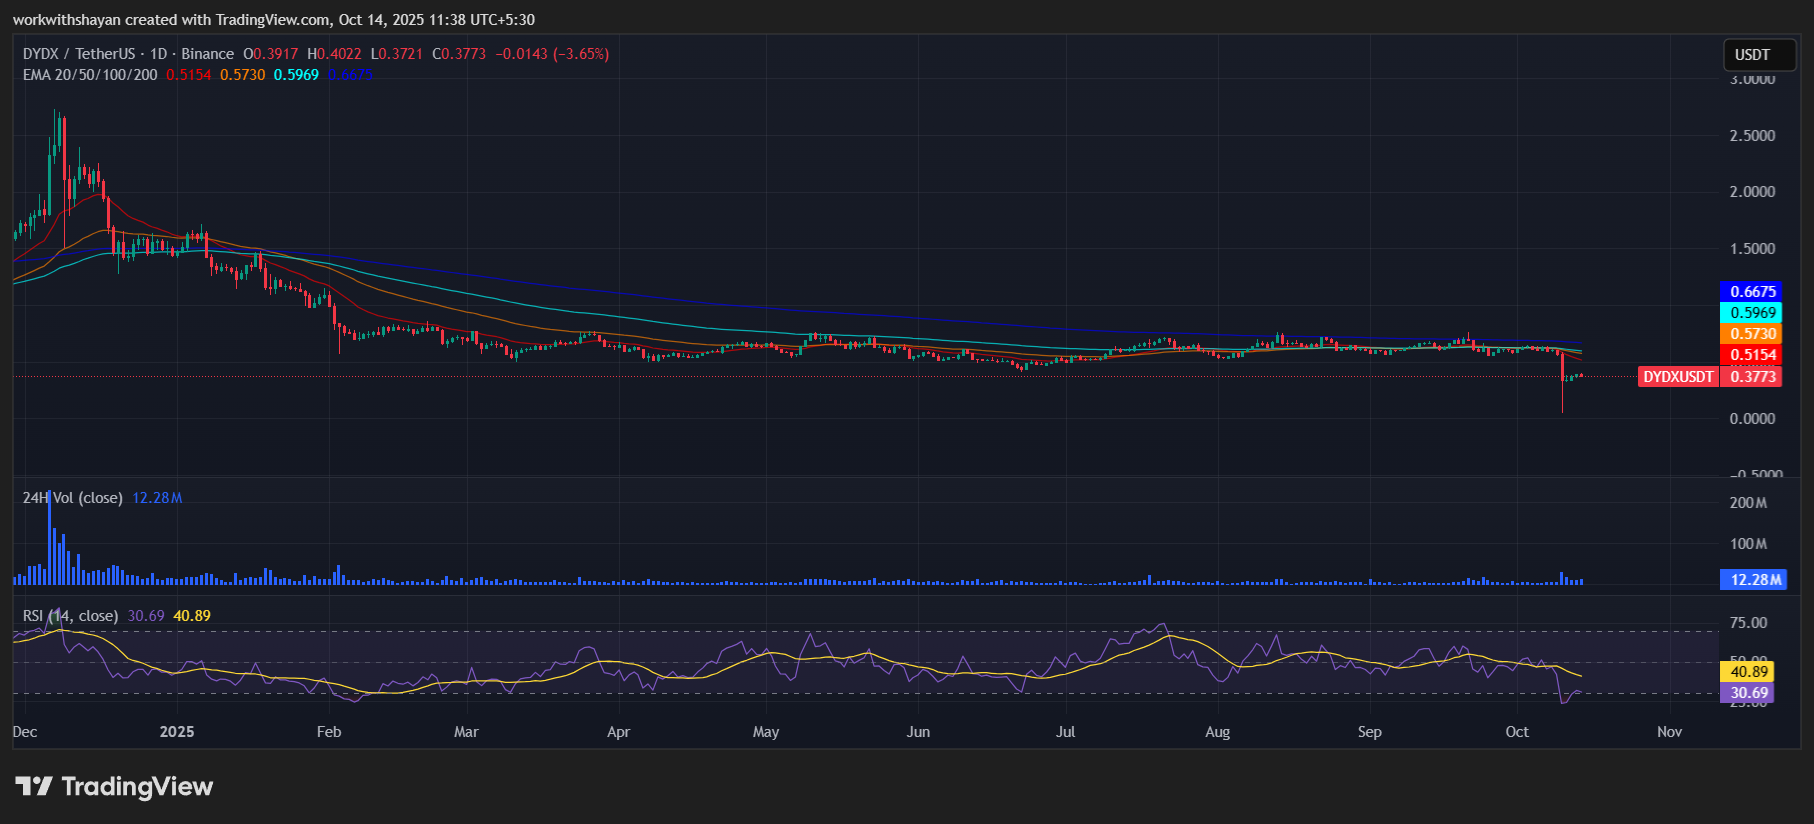The height and width of the screenshot is (824, 1814).
Task: Click the Oct label on time axis
Action: [1516, 732]
